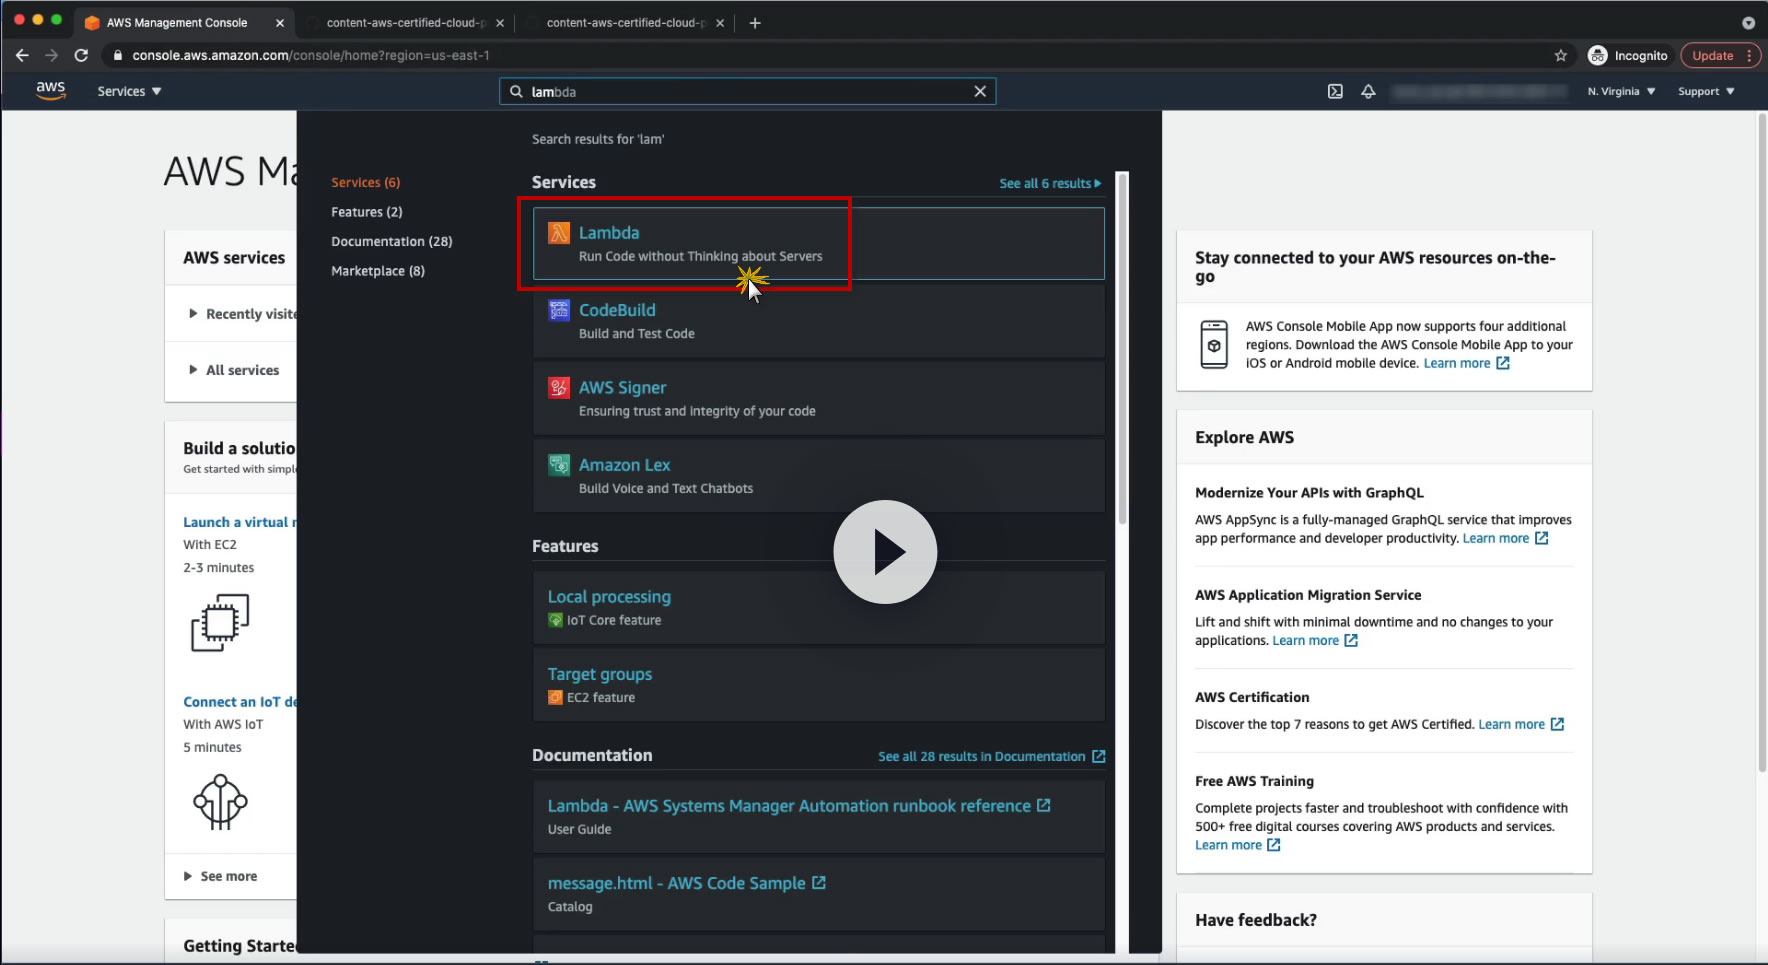Select Services (6) filter

coord(366,182)
